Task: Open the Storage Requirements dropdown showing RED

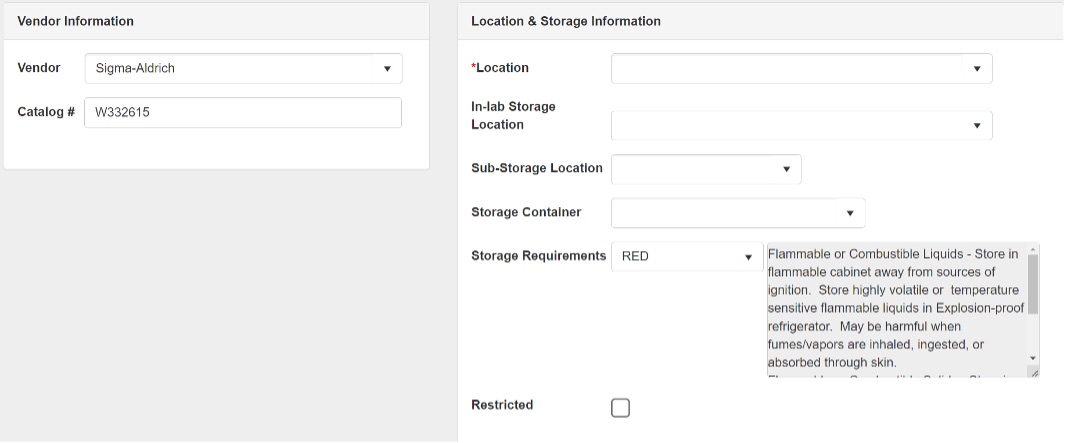Action: 686,257
